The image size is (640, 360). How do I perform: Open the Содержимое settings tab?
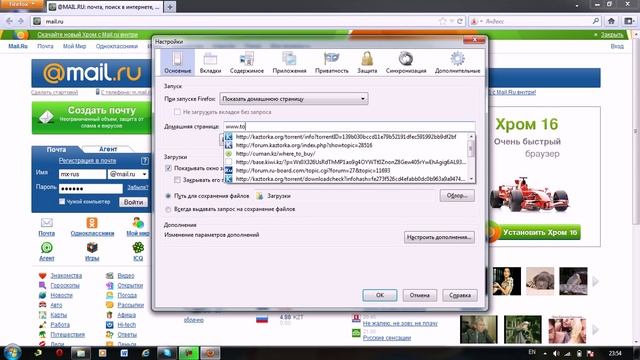click(247, 62)
